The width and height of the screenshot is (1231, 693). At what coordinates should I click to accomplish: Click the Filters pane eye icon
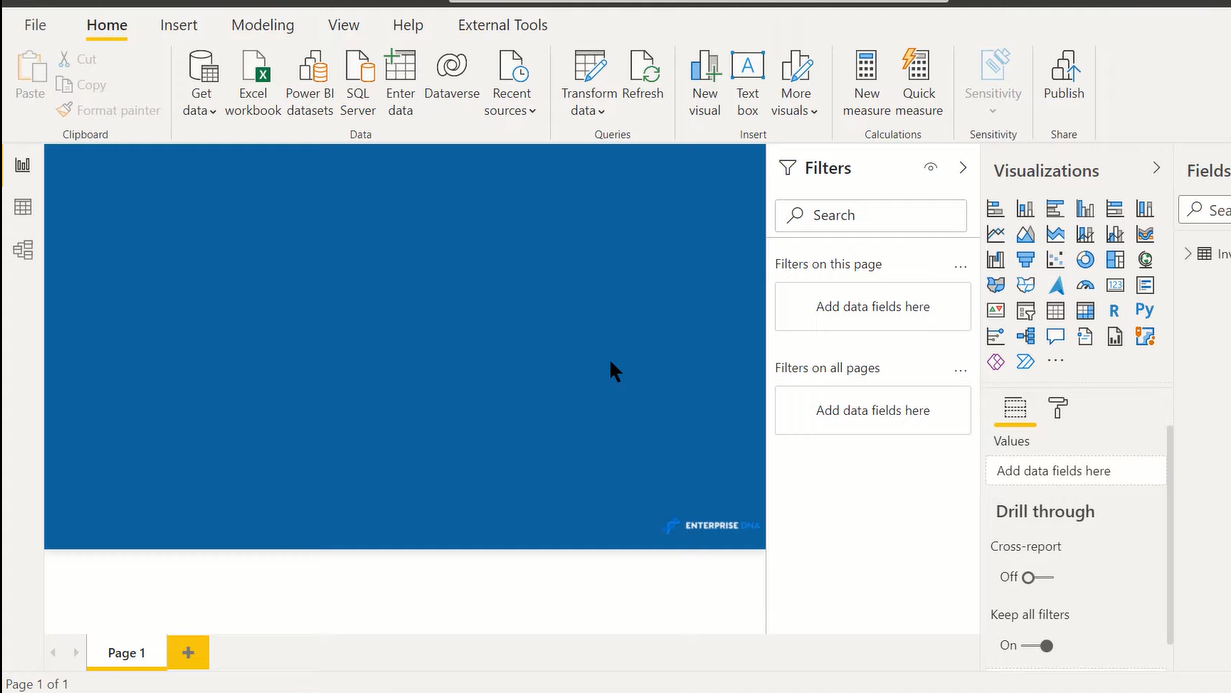tap(931, 168)
